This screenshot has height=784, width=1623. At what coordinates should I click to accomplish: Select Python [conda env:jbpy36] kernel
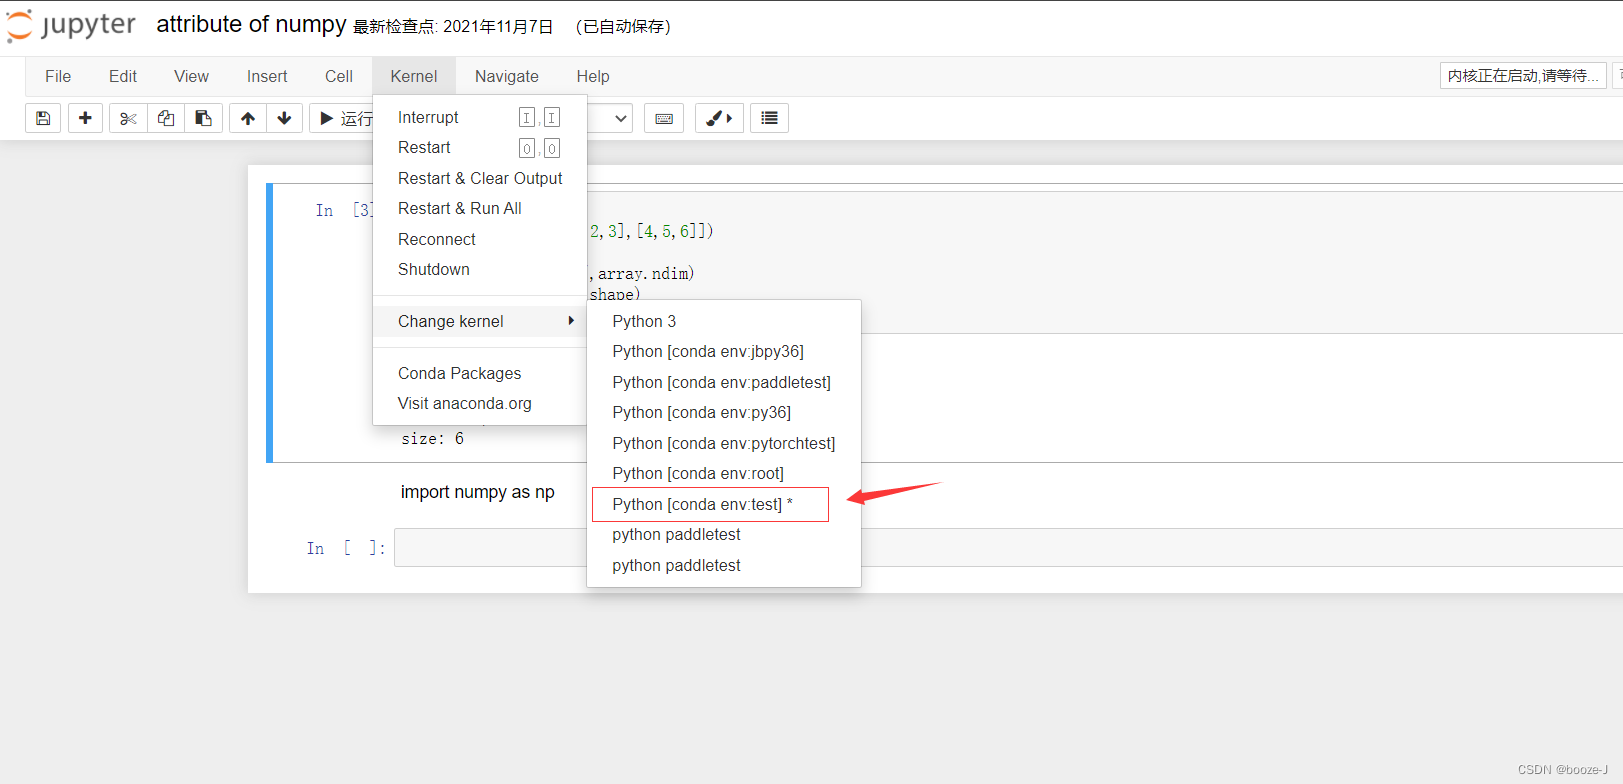click(x=723, y=351)
